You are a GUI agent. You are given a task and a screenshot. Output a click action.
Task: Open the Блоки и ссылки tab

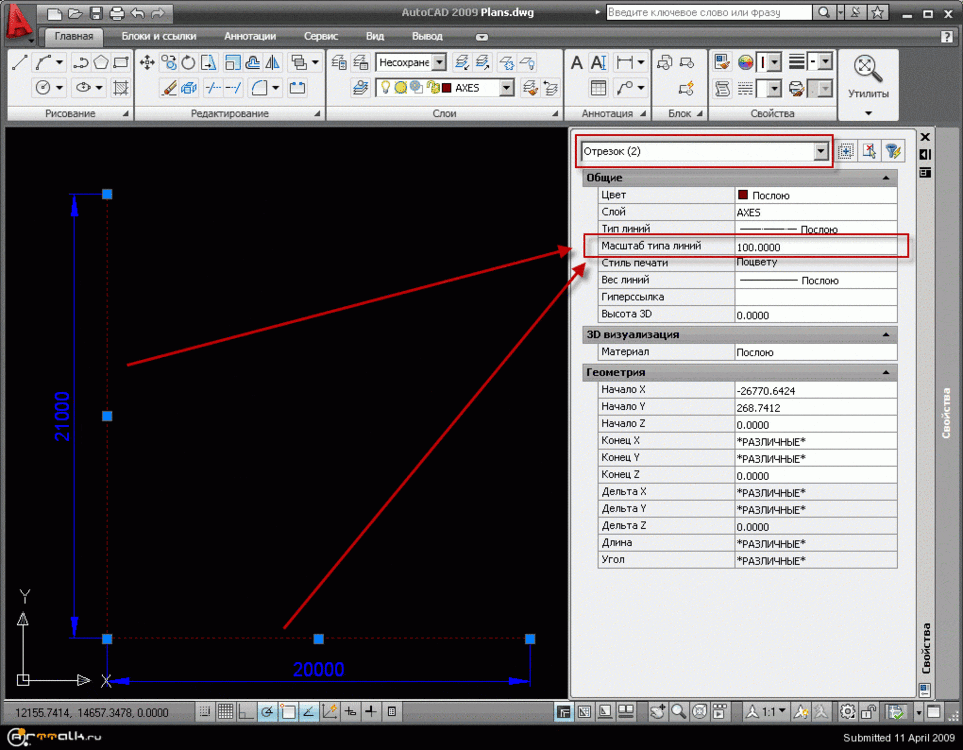coord(158,36)
